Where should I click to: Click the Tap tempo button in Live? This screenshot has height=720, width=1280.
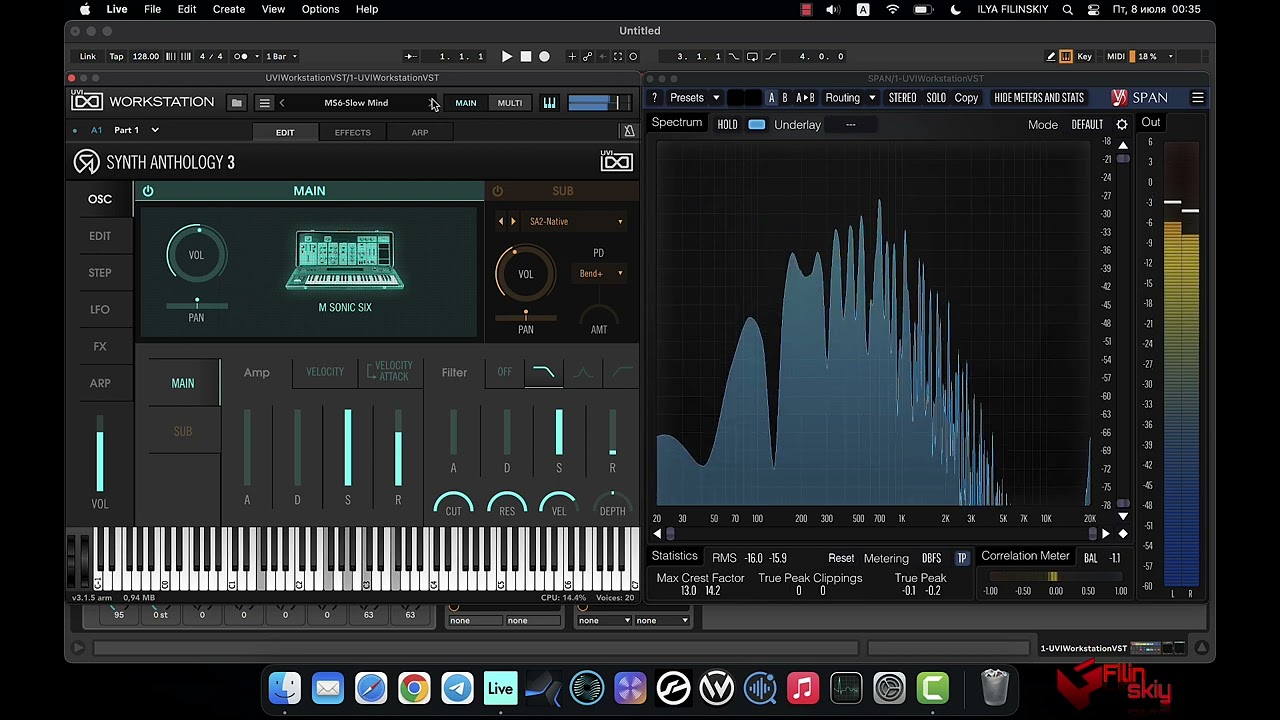click(x=117, y=56)
